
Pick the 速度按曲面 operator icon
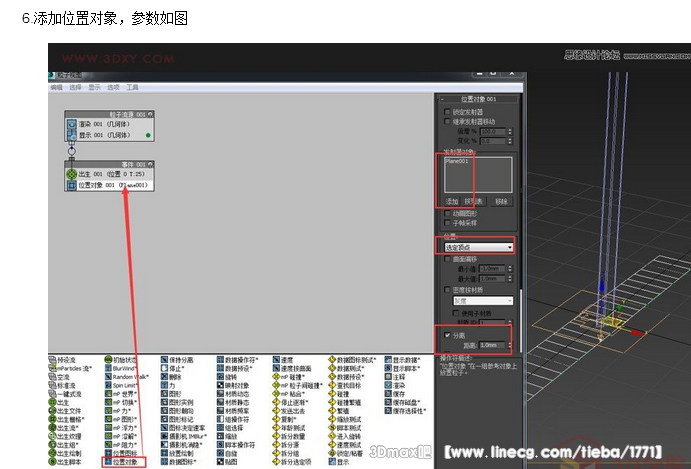[x=276, y=368]
